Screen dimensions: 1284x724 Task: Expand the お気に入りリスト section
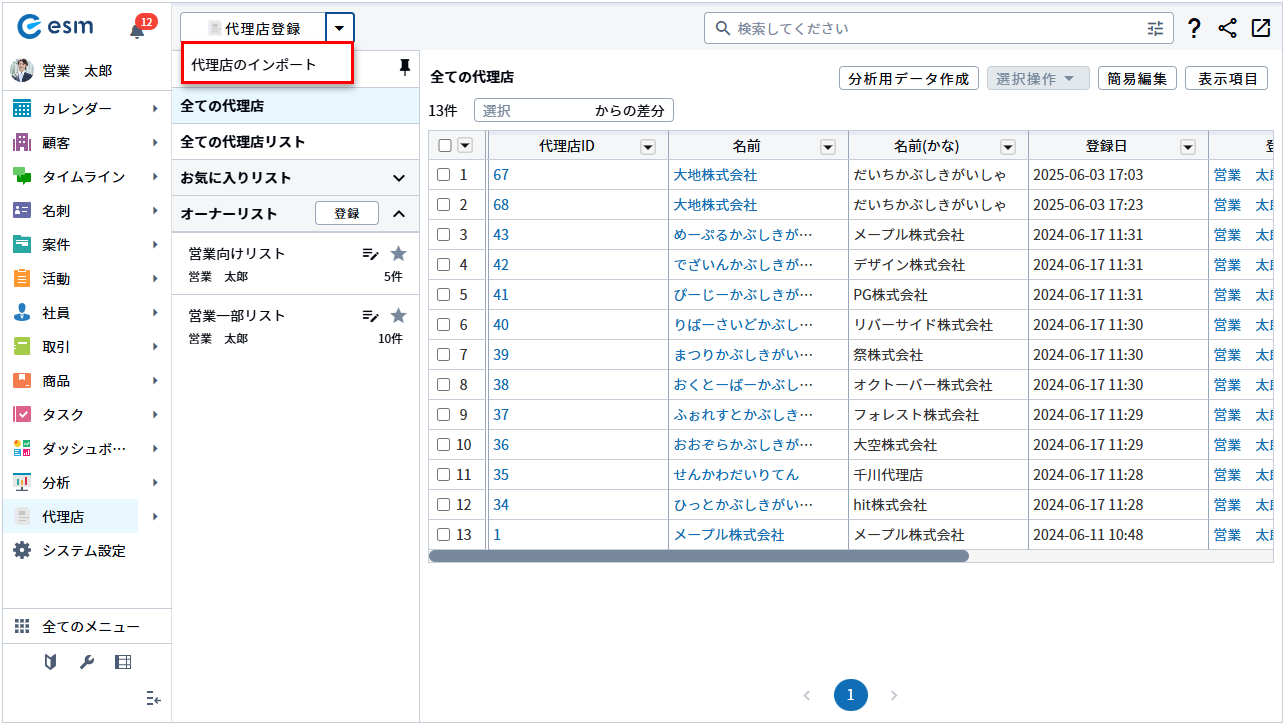pos(399,178)
